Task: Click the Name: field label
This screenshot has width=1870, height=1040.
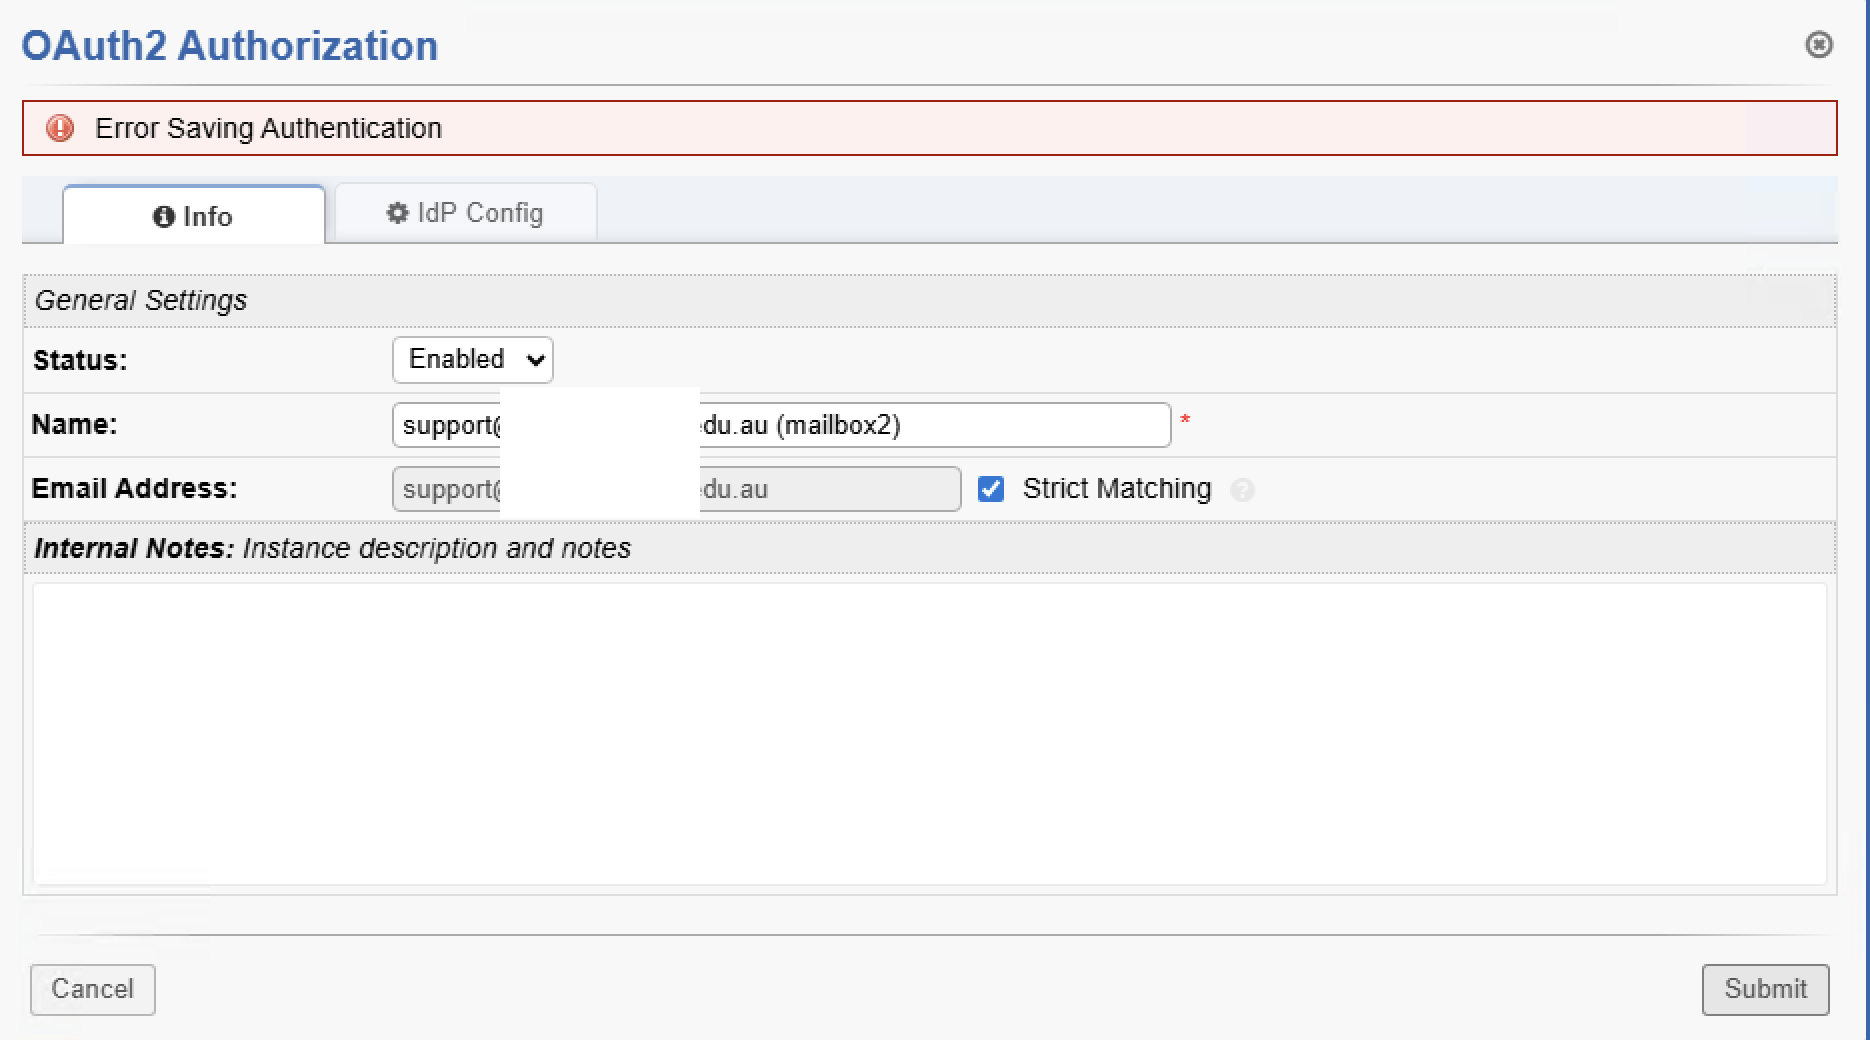Action: pyautogui.click(x=75, y=424)
